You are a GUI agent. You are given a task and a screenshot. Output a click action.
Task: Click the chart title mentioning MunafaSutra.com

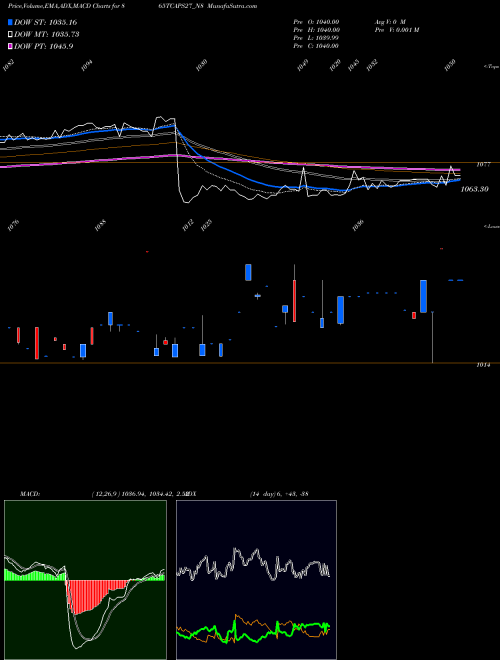[x=133, y=6]
